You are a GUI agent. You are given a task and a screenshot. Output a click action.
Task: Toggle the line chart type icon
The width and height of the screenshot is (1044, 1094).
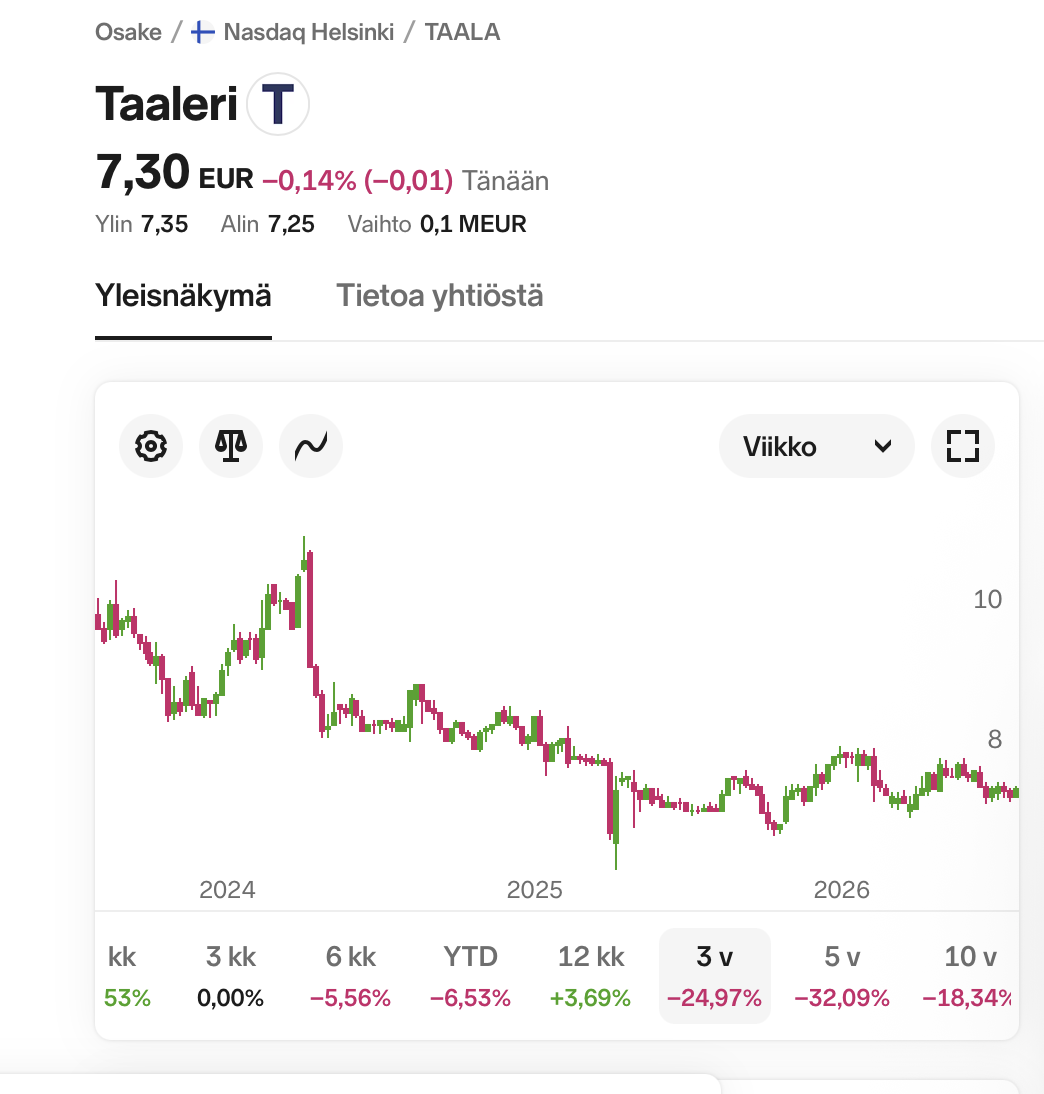(311, 446)
